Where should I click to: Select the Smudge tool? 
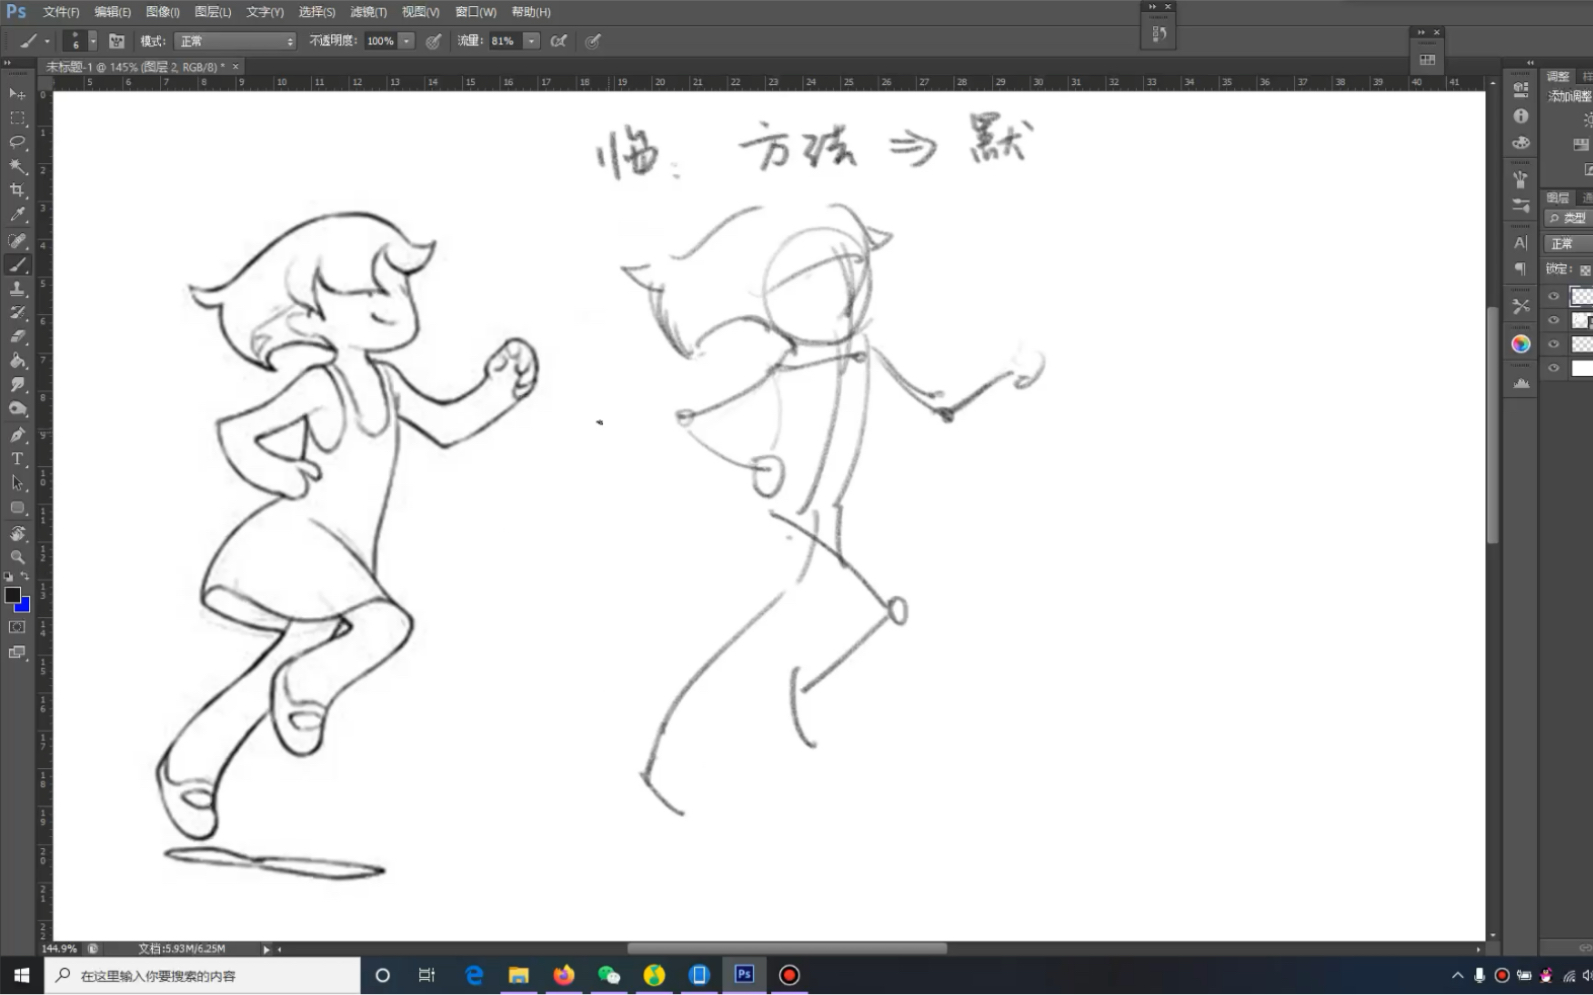tap(17, 385)
